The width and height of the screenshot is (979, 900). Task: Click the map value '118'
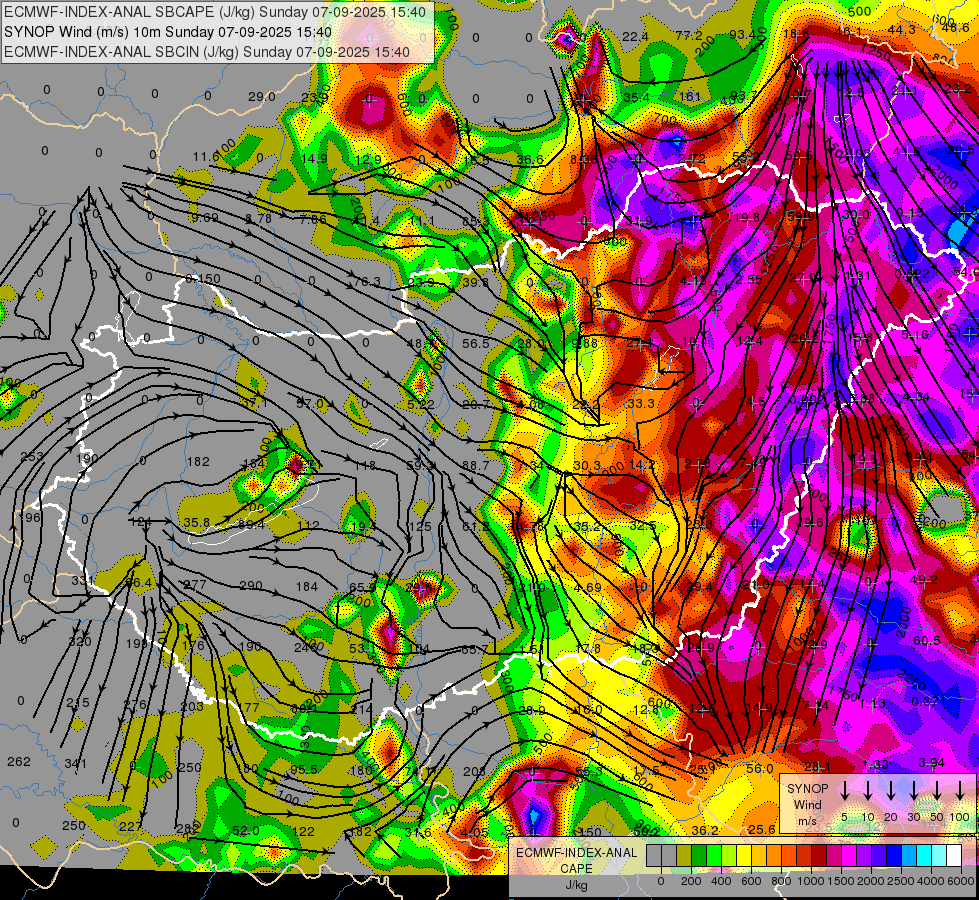click(x=365, y=465)
